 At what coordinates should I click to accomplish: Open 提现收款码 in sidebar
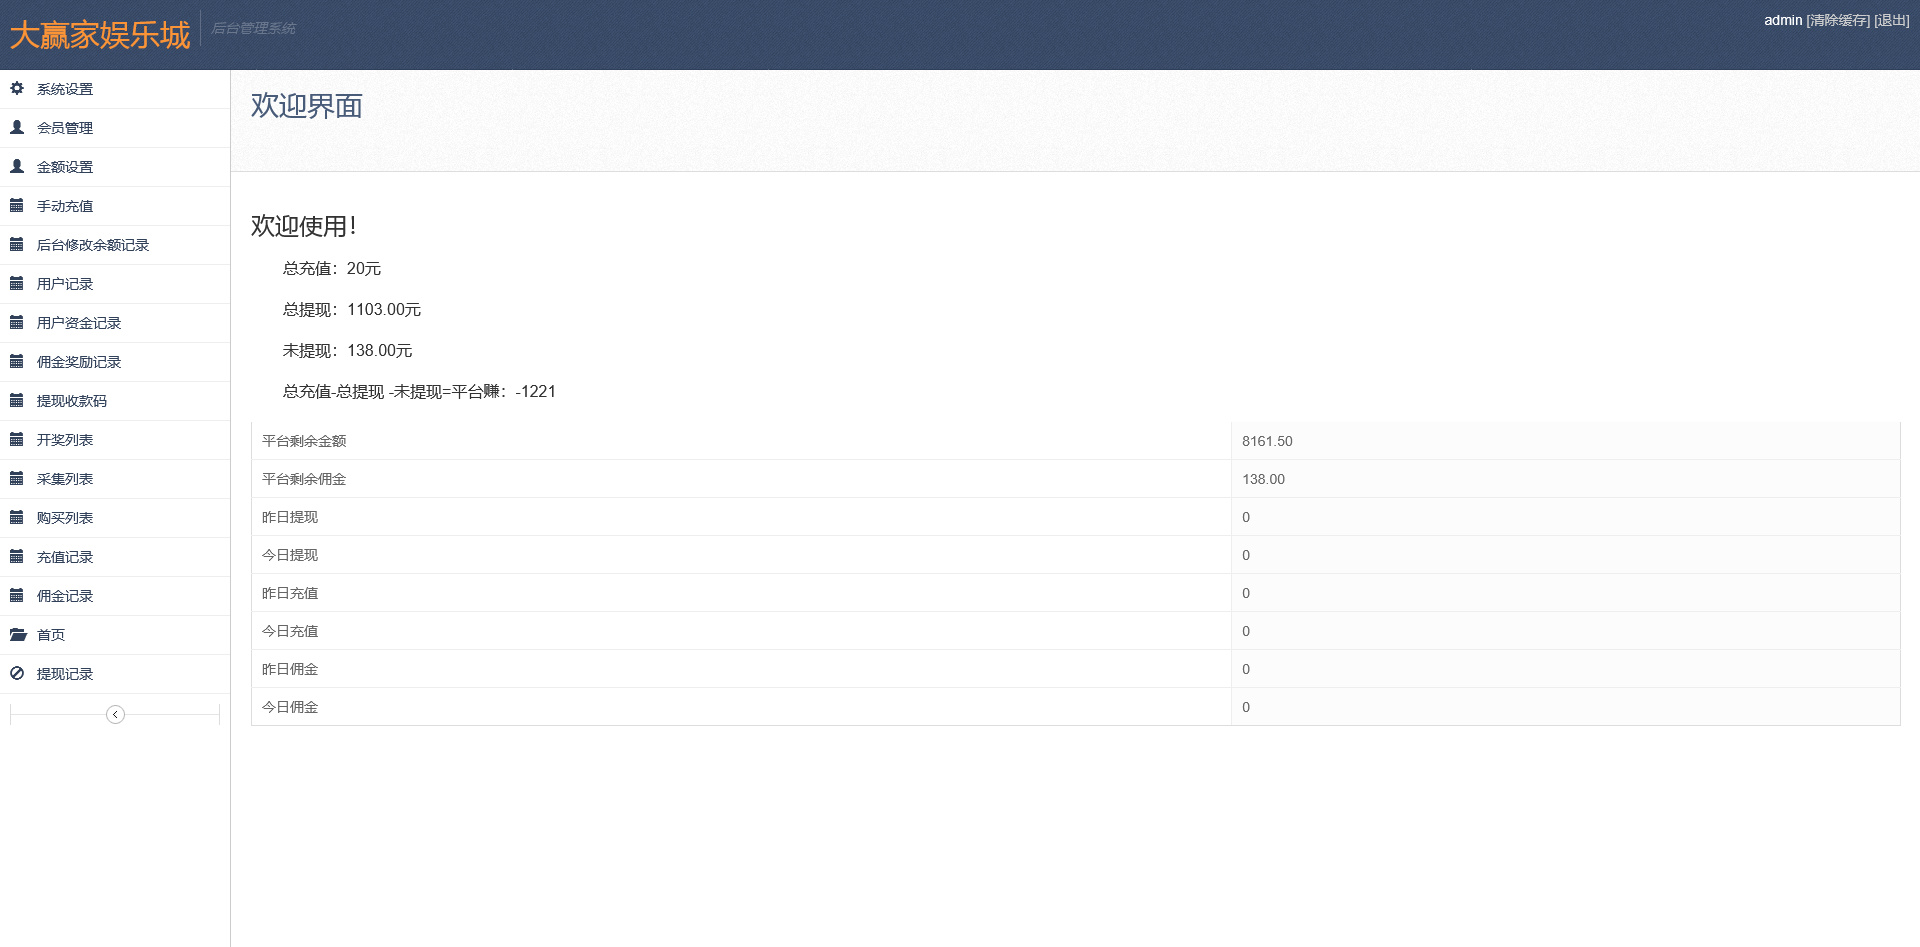115,401
